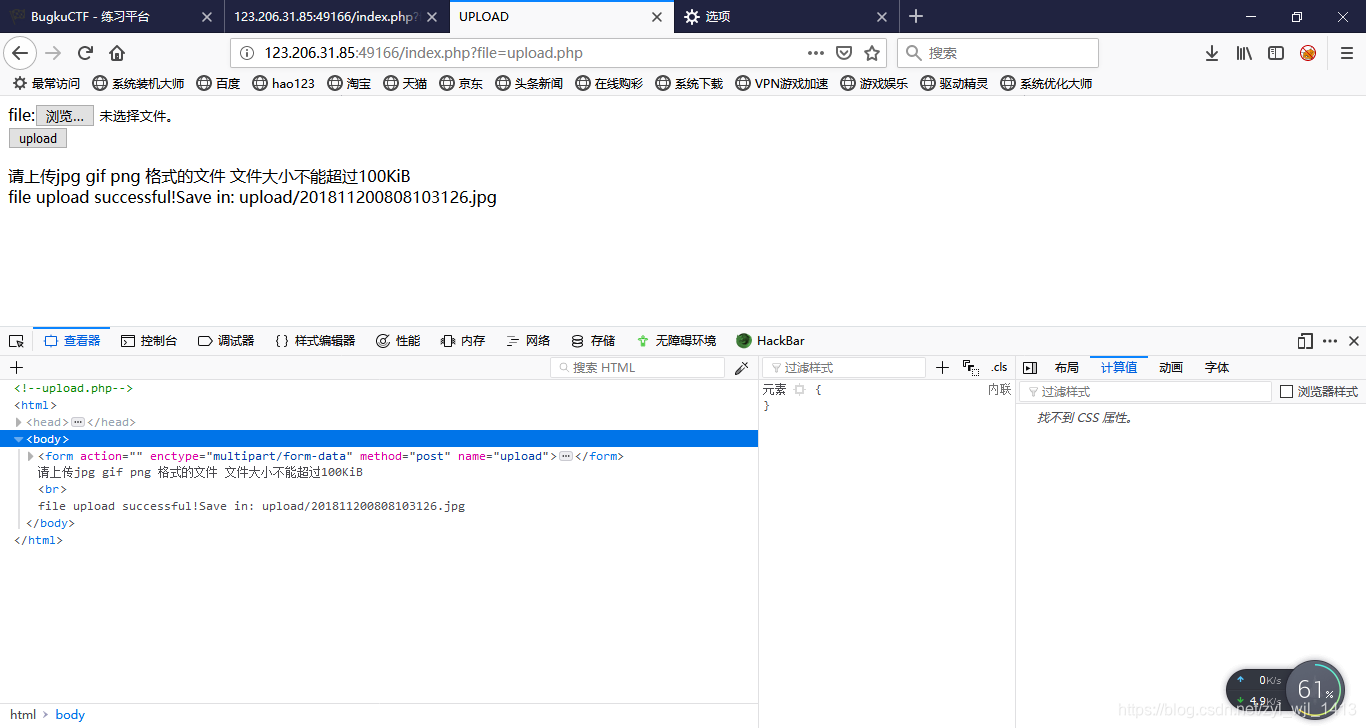Screen dimensions: 1366x728
Task: Toggle the three-pane inspector layout
Action: coord(1030,368)
